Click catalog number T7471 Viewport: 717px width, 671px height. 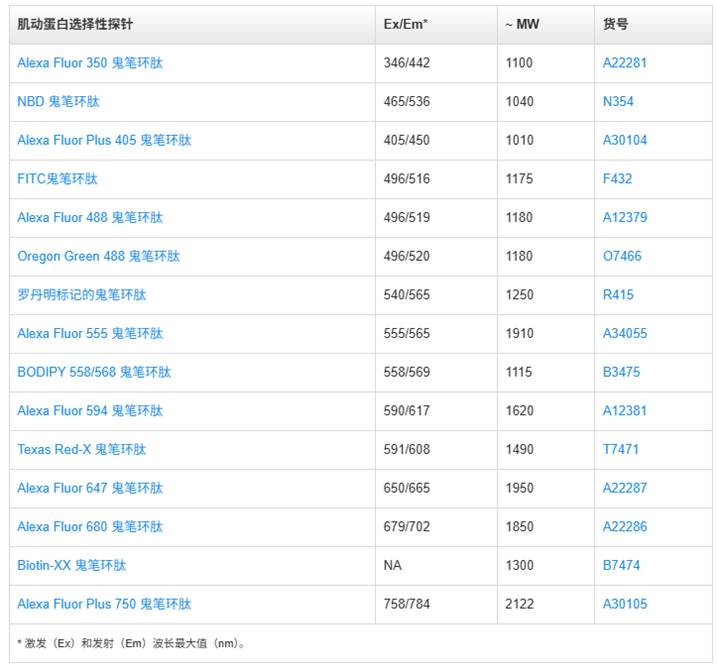point(621,449)
